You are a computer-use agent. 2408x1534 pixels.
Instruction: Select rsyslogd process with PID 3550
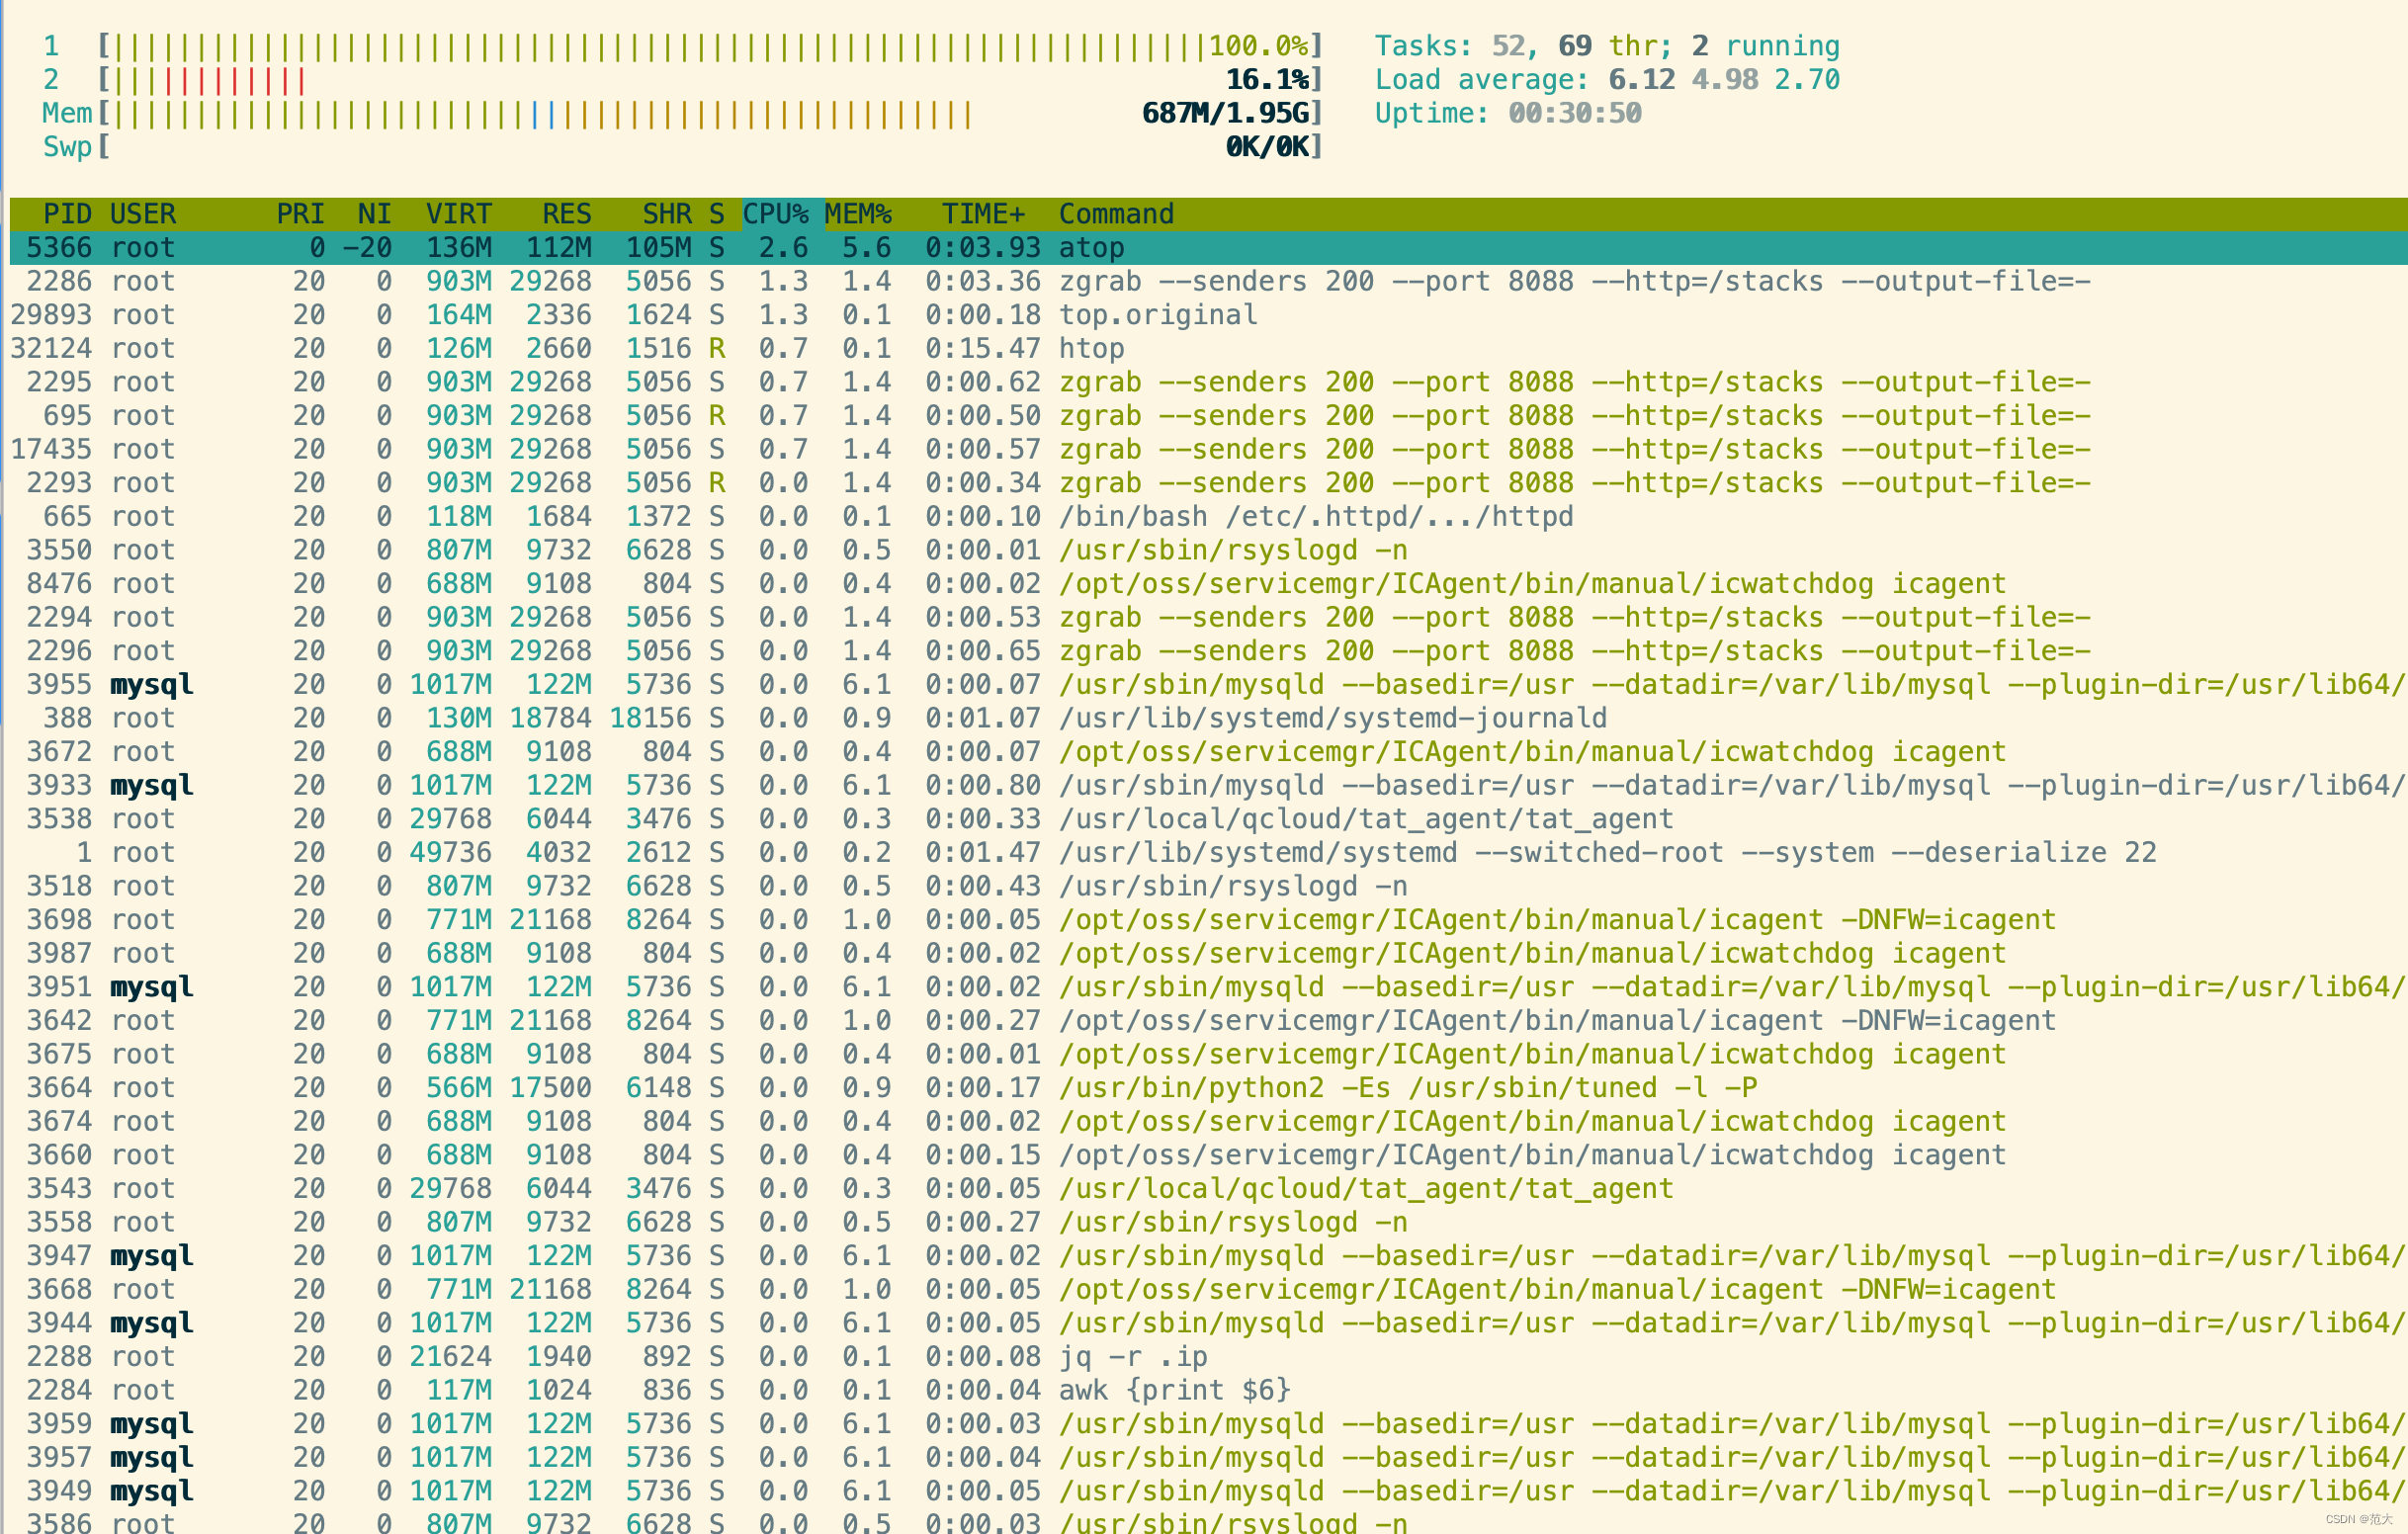(x=1208, y=550)
